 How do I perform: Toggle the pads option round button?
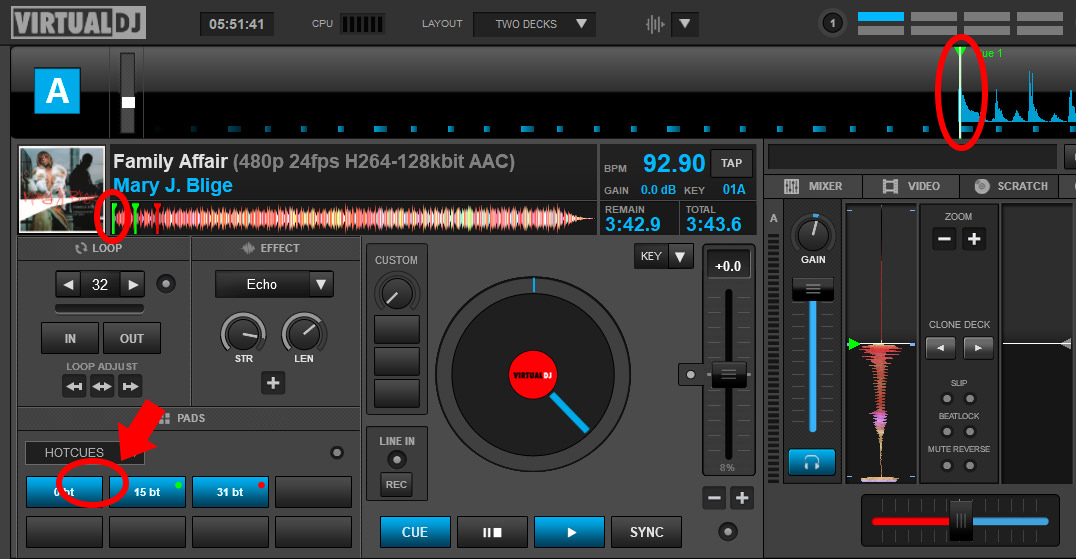point(337,452)
